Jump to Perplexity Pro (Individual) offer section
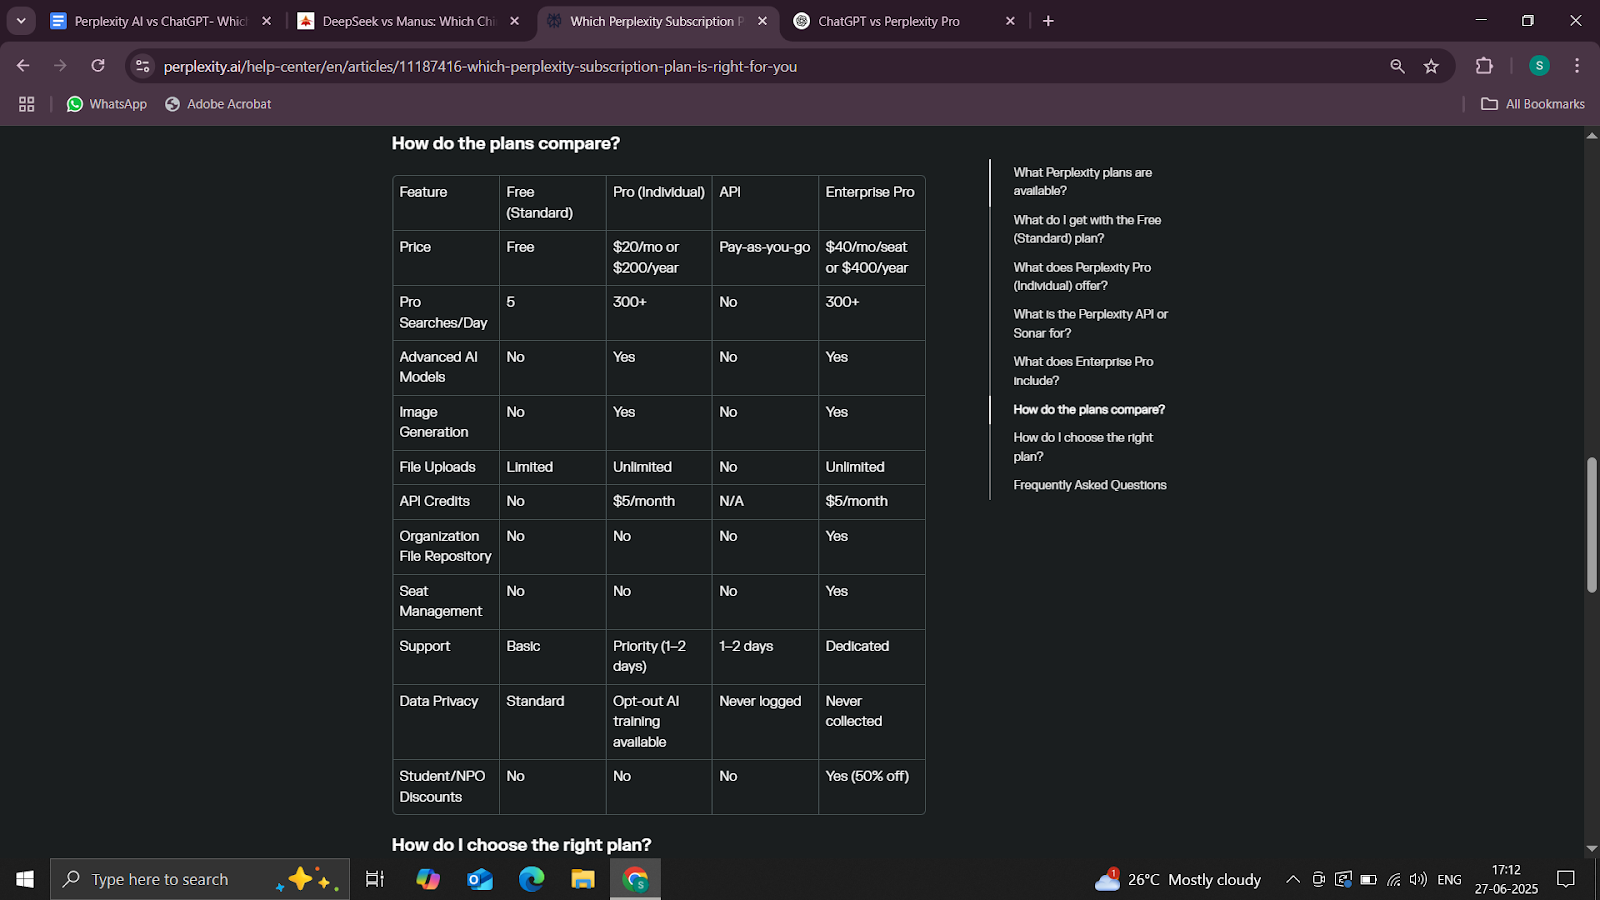Viewport: 1600px width, 900px height. click(1082, 276)
